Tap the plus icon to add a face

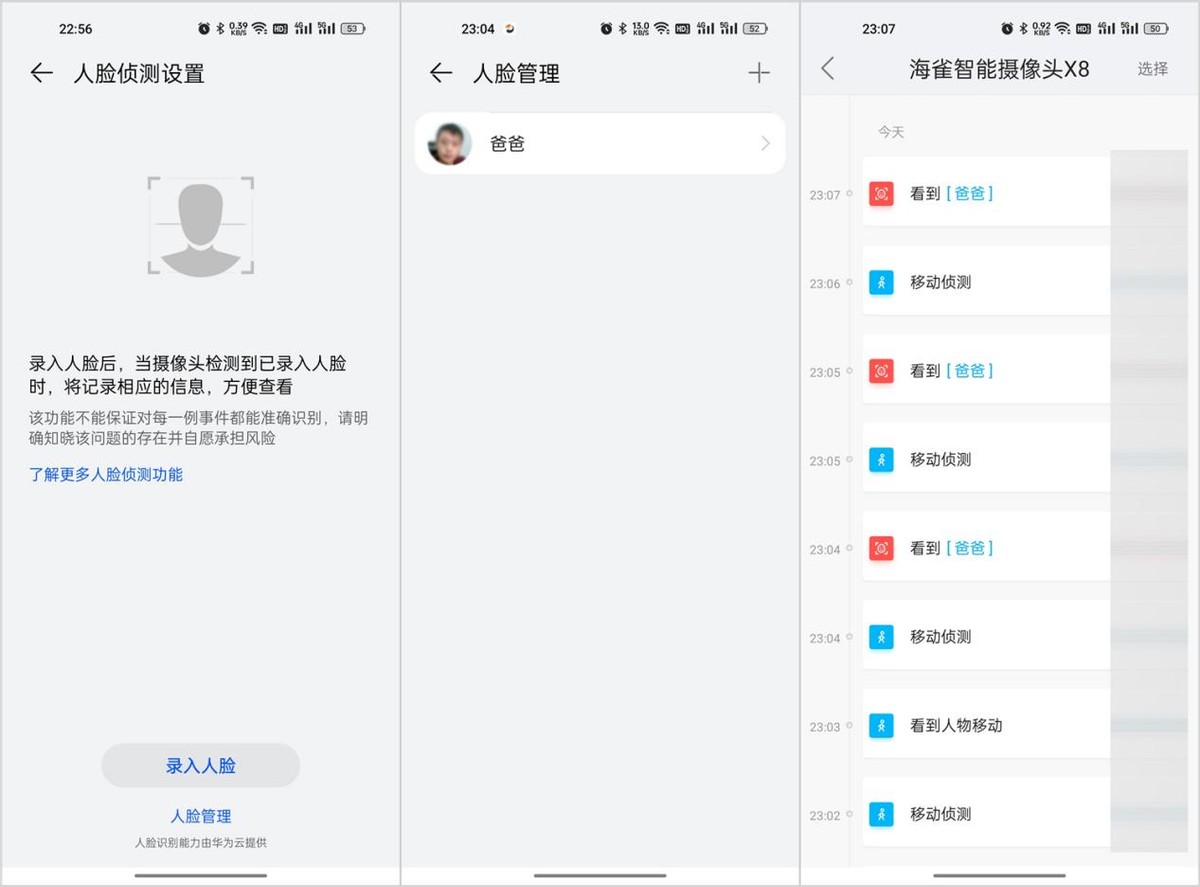[x=759, y=72]
